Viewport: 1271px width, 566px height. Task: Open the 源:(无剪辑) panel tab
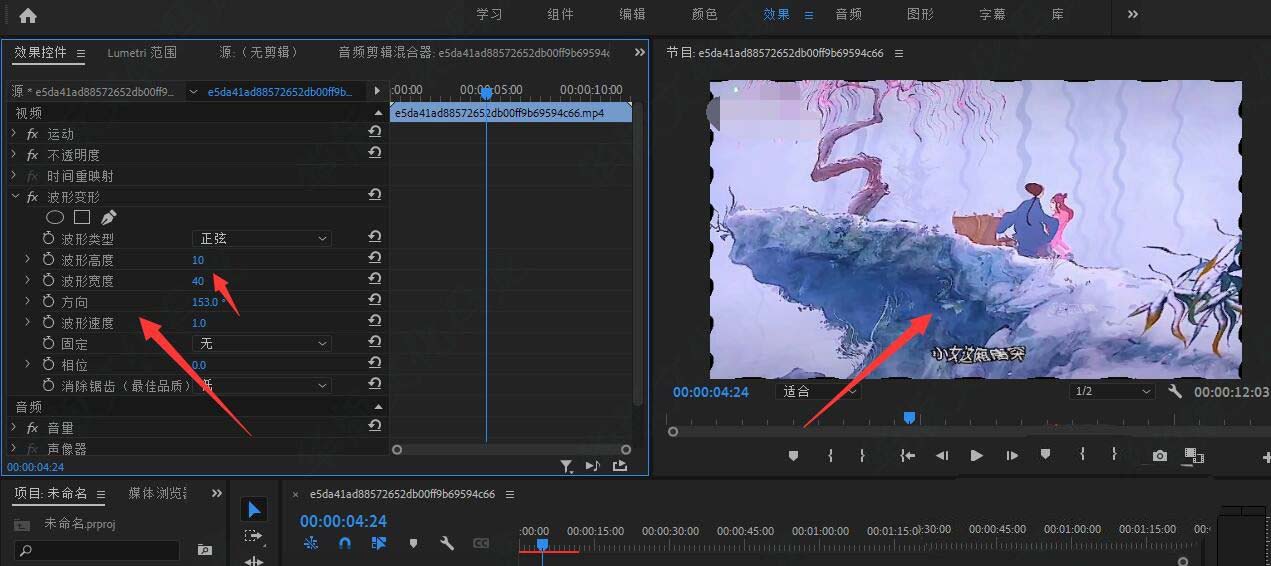(259, 52)
